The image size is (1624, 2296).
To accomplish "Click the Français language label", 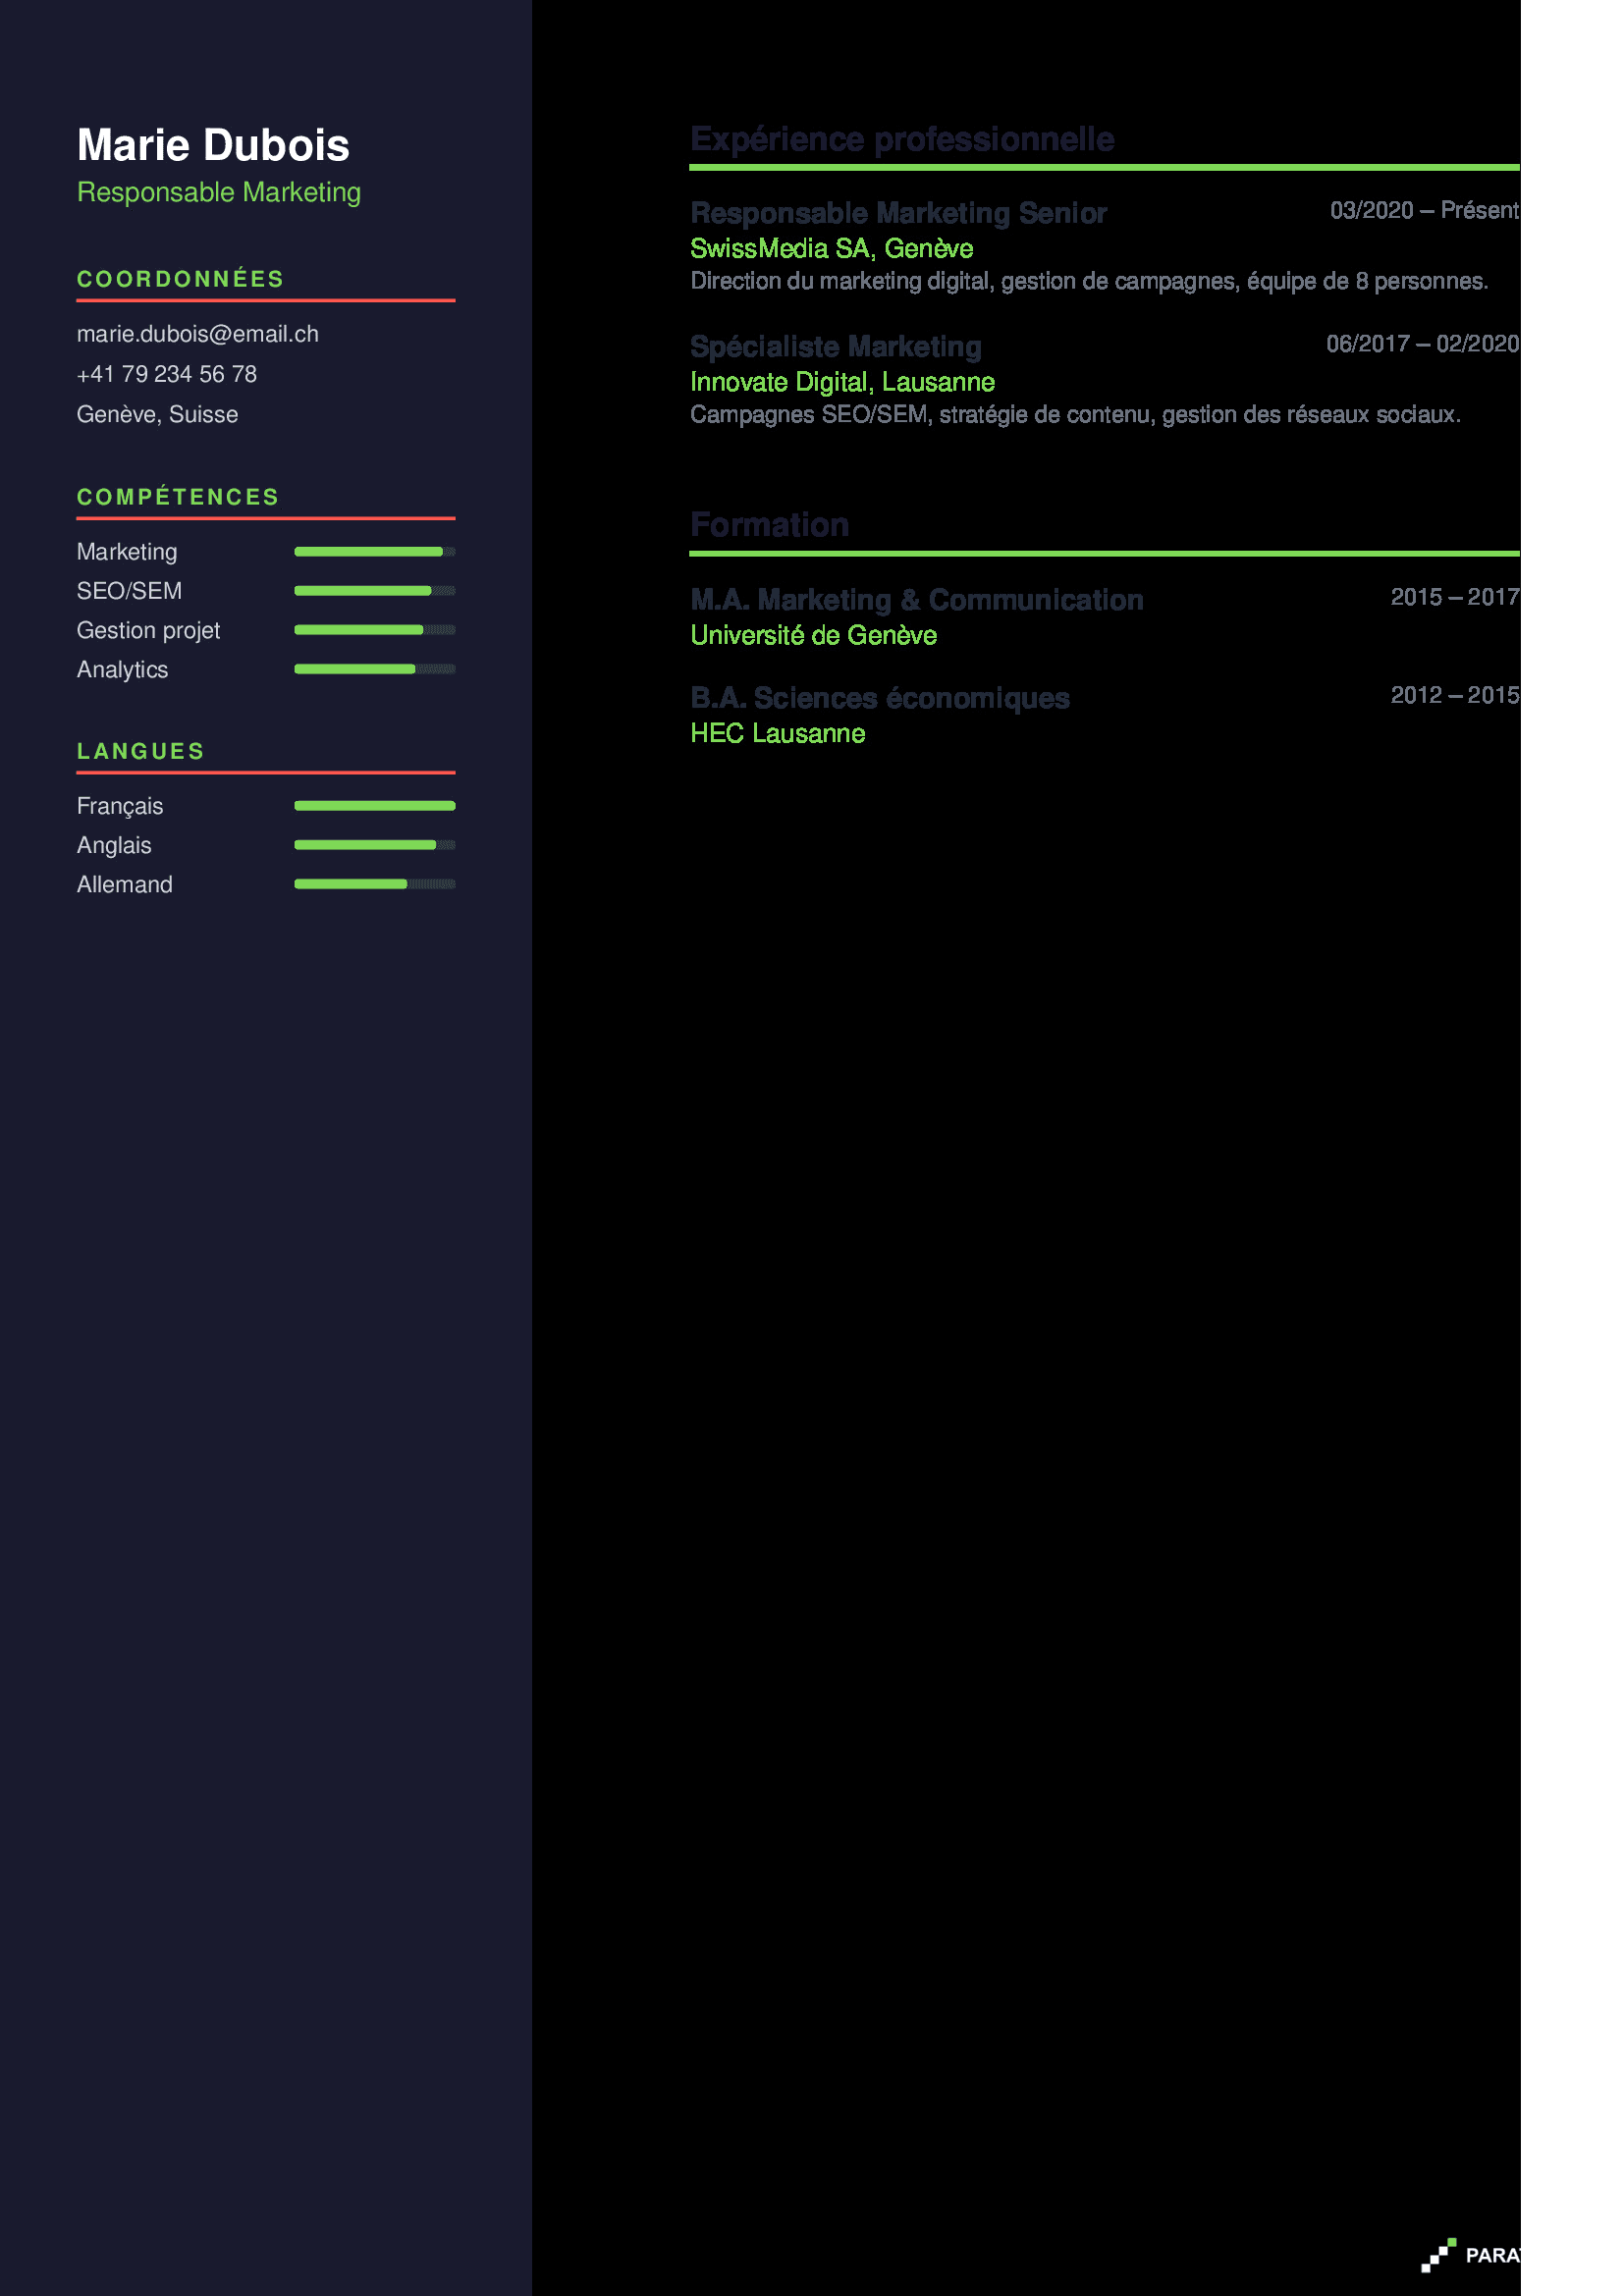I will [x=120, y=806].
